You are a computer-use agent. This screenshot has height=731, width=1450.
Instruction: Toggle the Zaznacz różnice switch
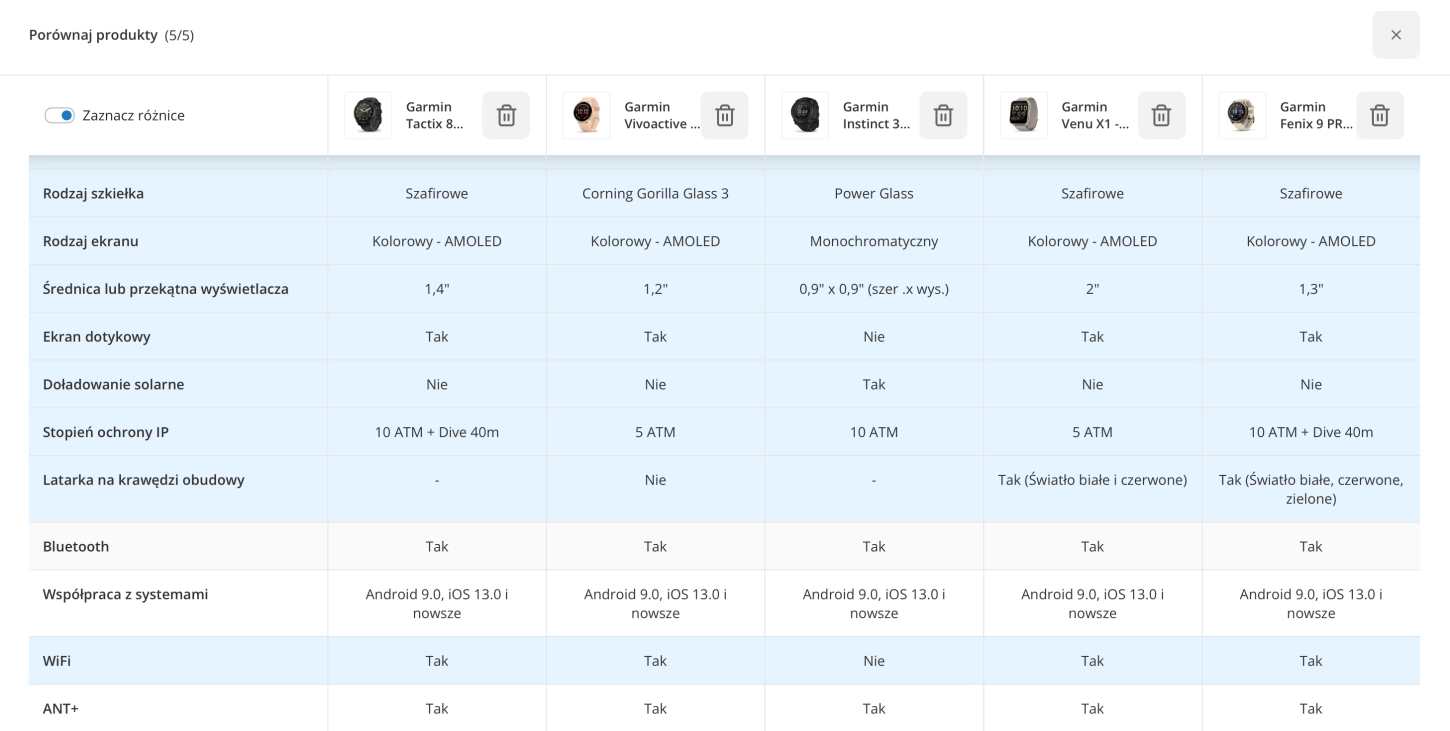pos(60,115)
